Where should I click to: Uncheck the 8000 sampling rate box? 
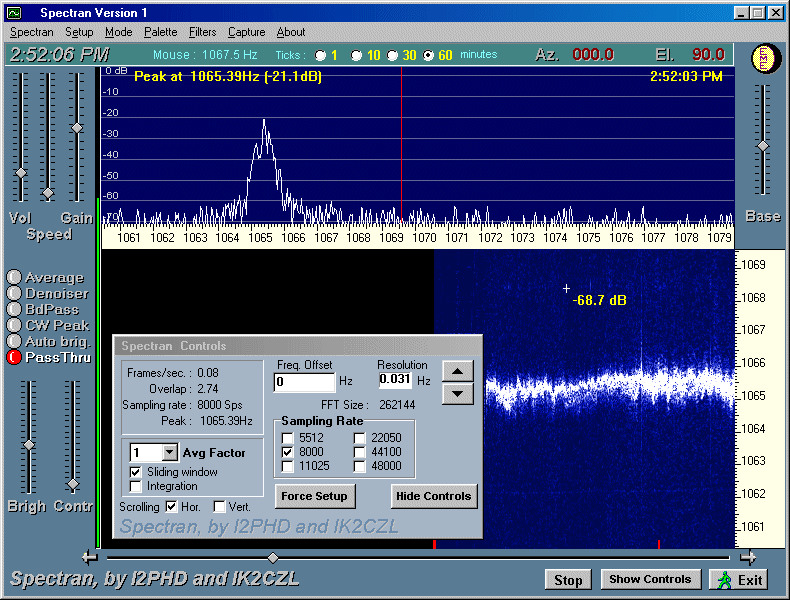click(288, 452)
